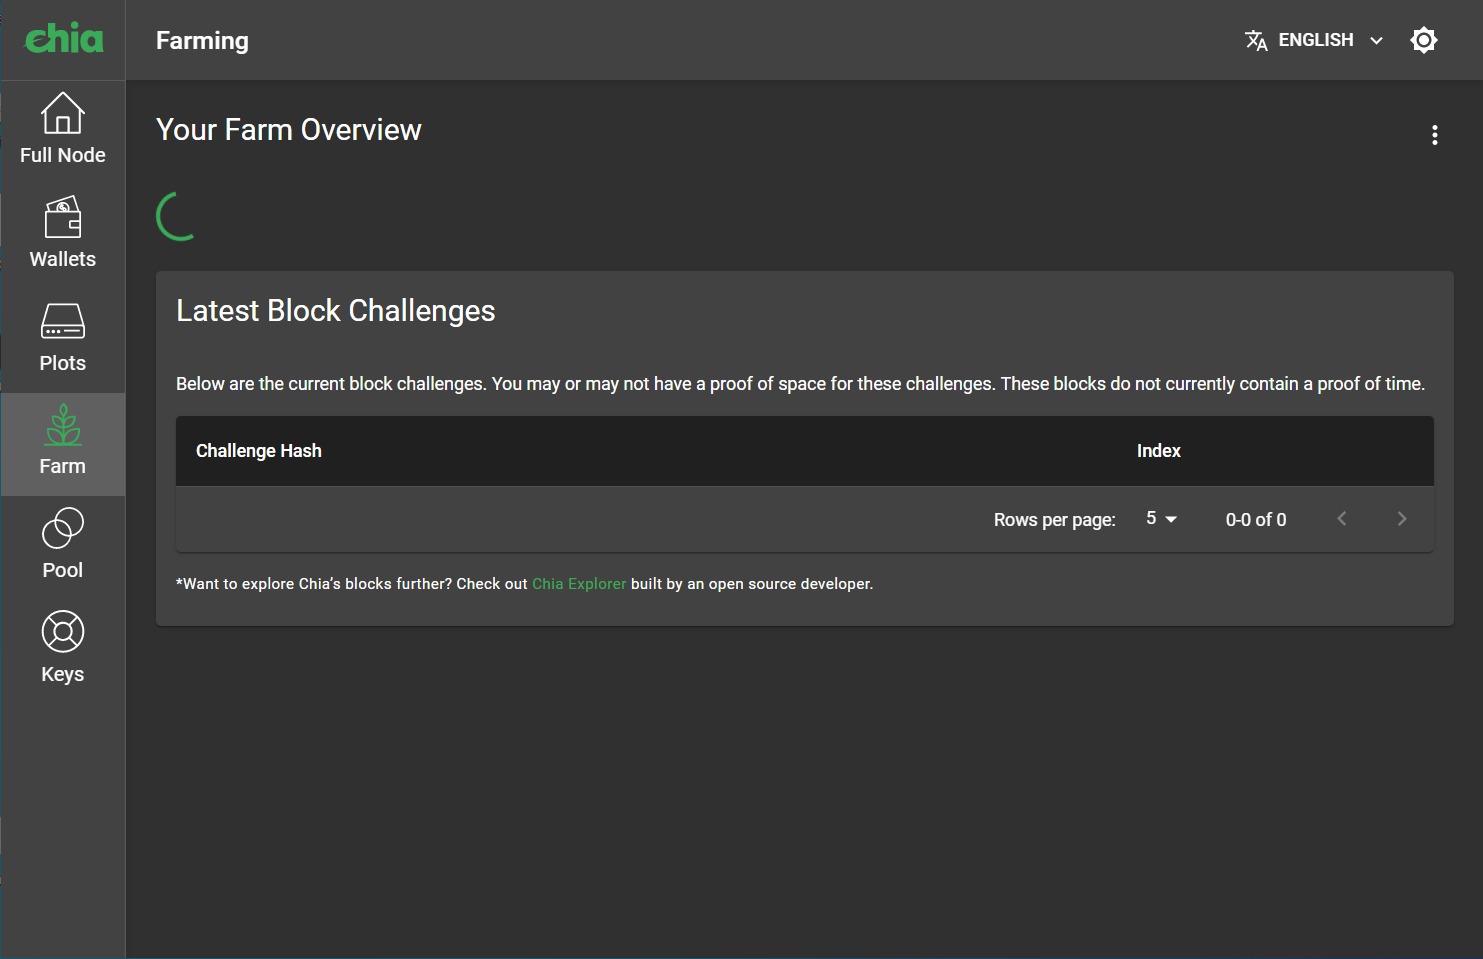Screen dimensions: 1483x959
Task: Open Farm Overview three-dot menu
Action: tap(1434, 135)
